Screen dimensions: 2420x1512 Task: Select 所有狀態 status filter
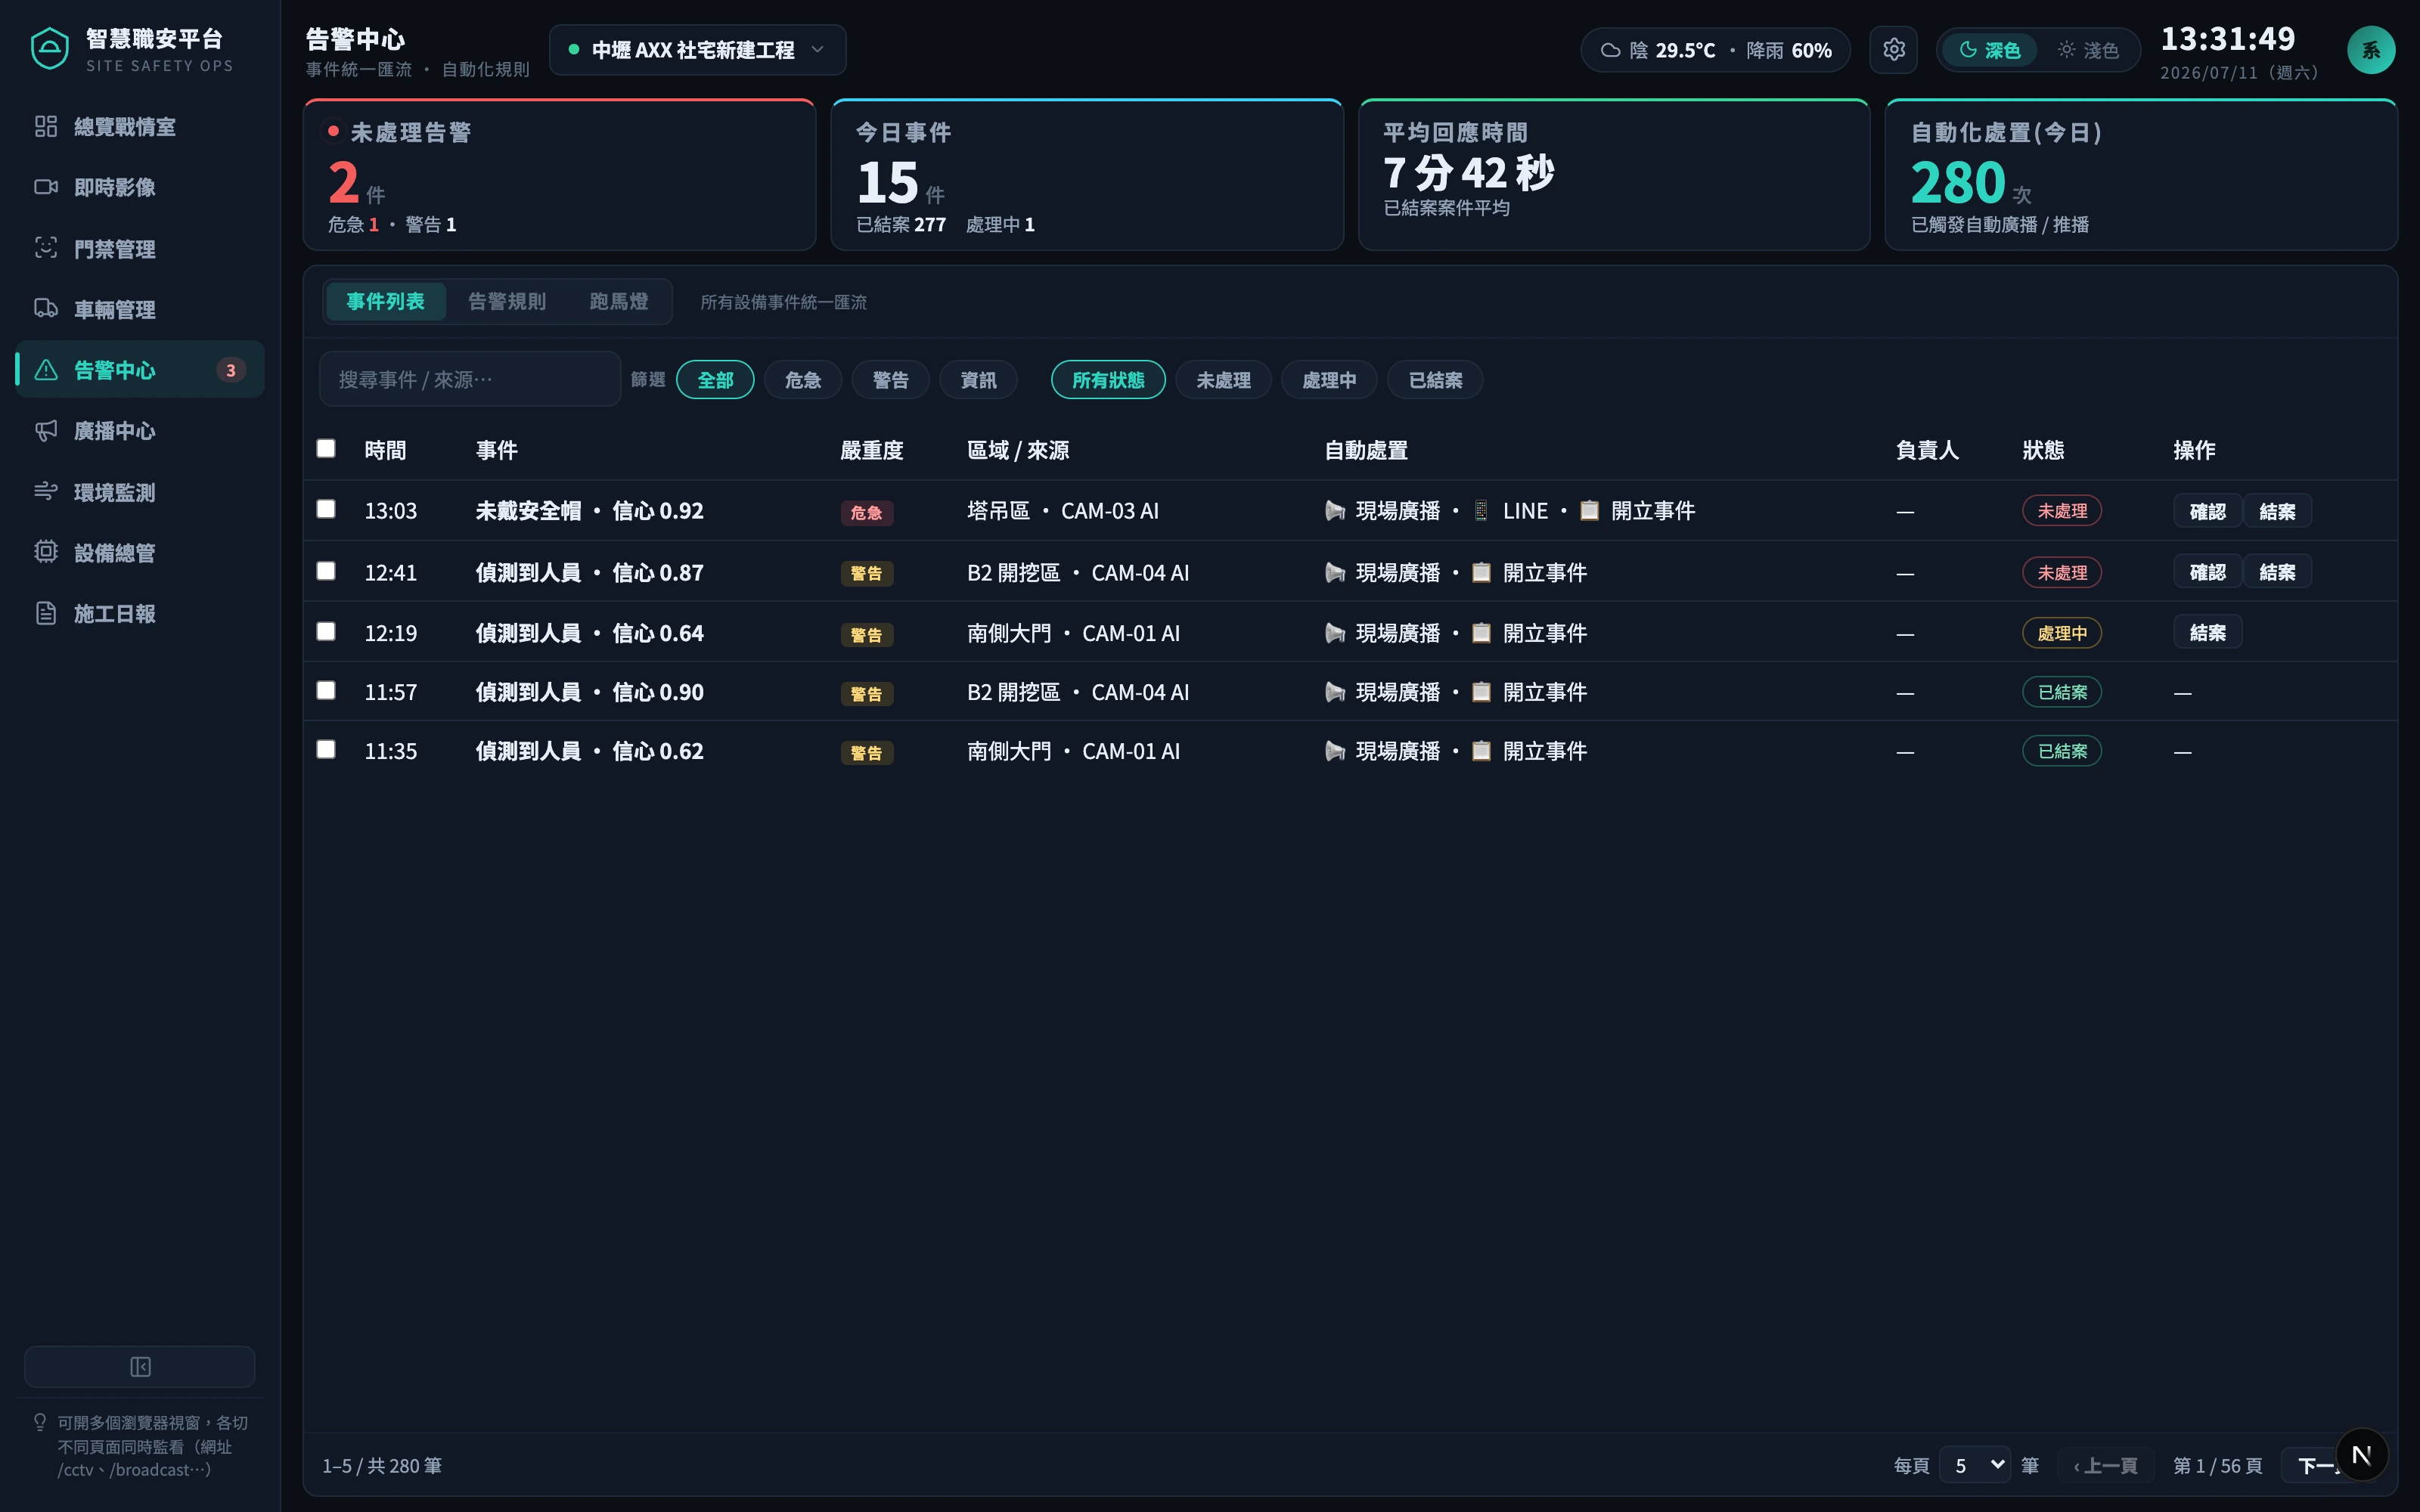pyautogui.click(x=1108, y=380)
